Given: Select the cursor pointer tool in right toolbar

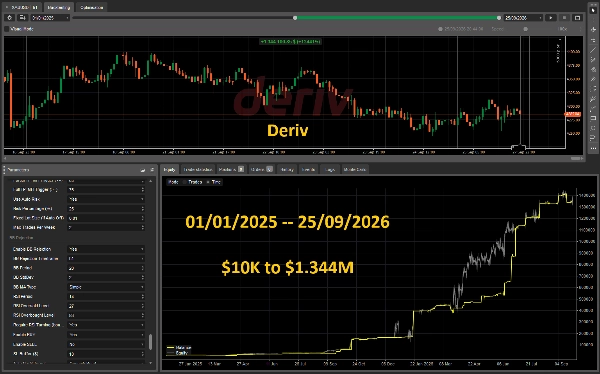Looking at the screenshot, I should click(x=593, y=10).
